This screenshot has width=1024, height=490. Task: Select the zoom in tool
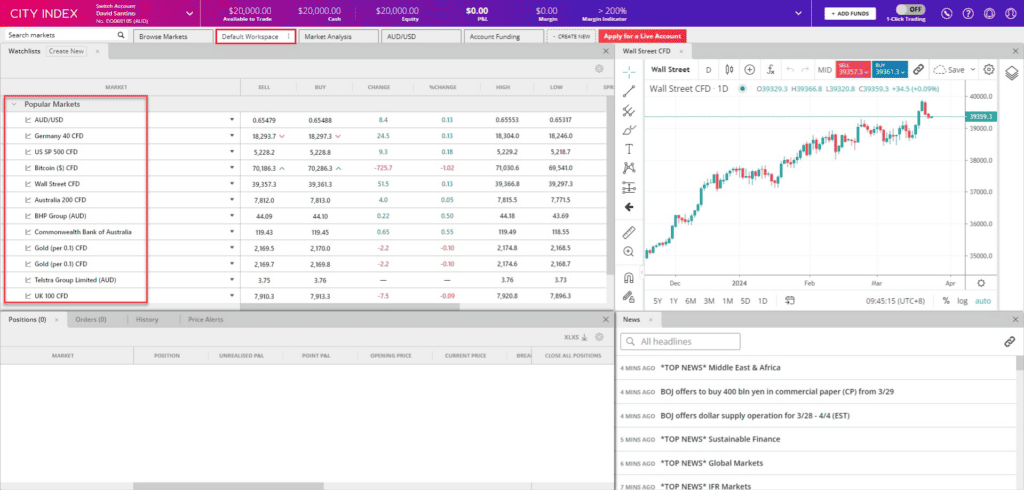[629, 252]
